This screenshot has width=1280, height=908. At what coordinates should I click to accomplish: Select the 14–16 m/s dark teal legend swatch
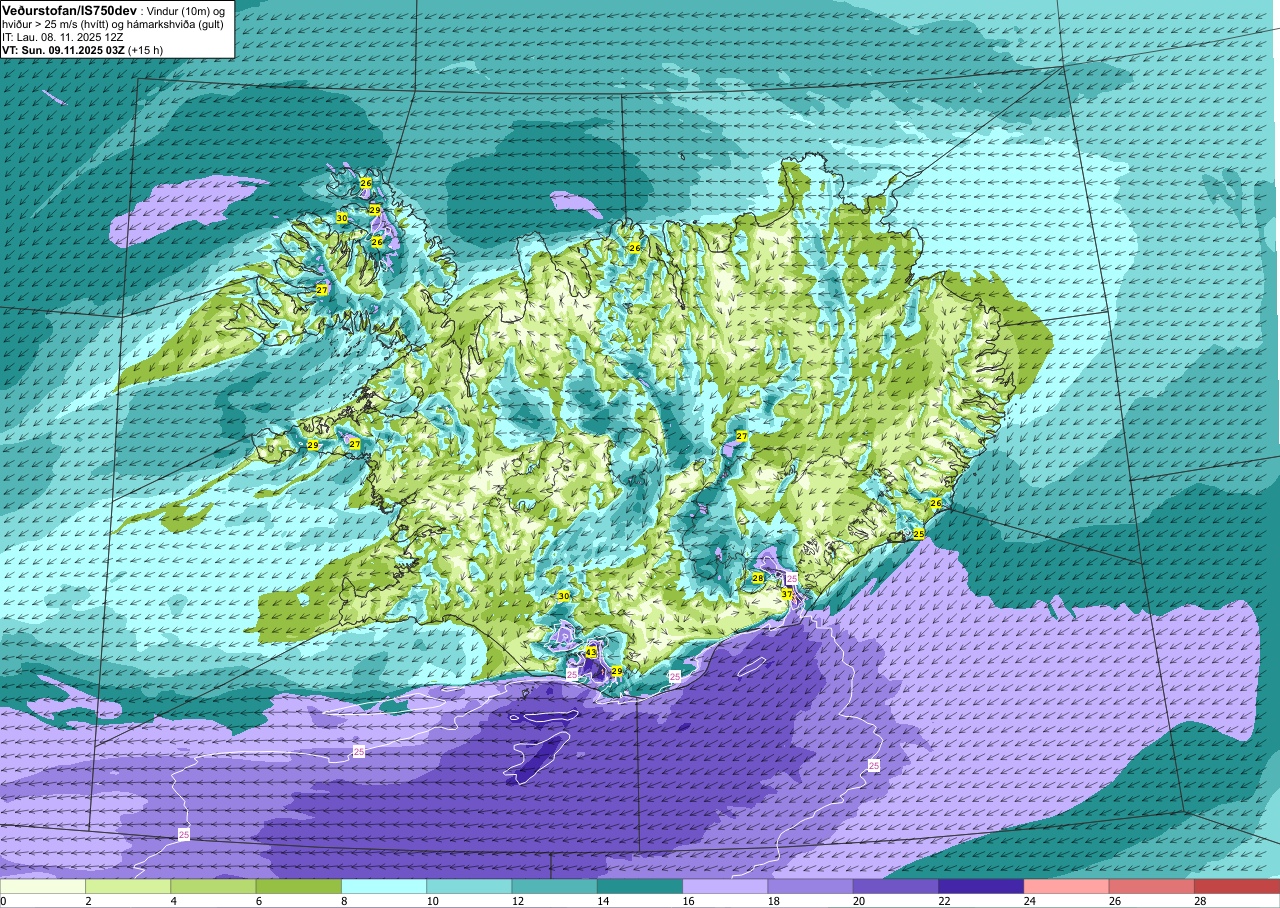[x=640, y=886]
